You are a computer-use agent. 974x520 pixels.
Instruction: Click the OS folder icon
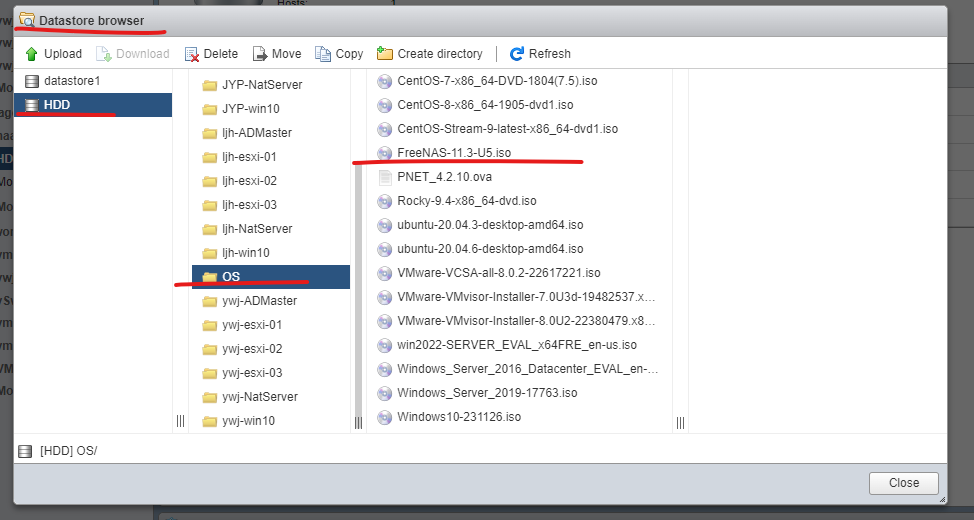click(209, 277)
